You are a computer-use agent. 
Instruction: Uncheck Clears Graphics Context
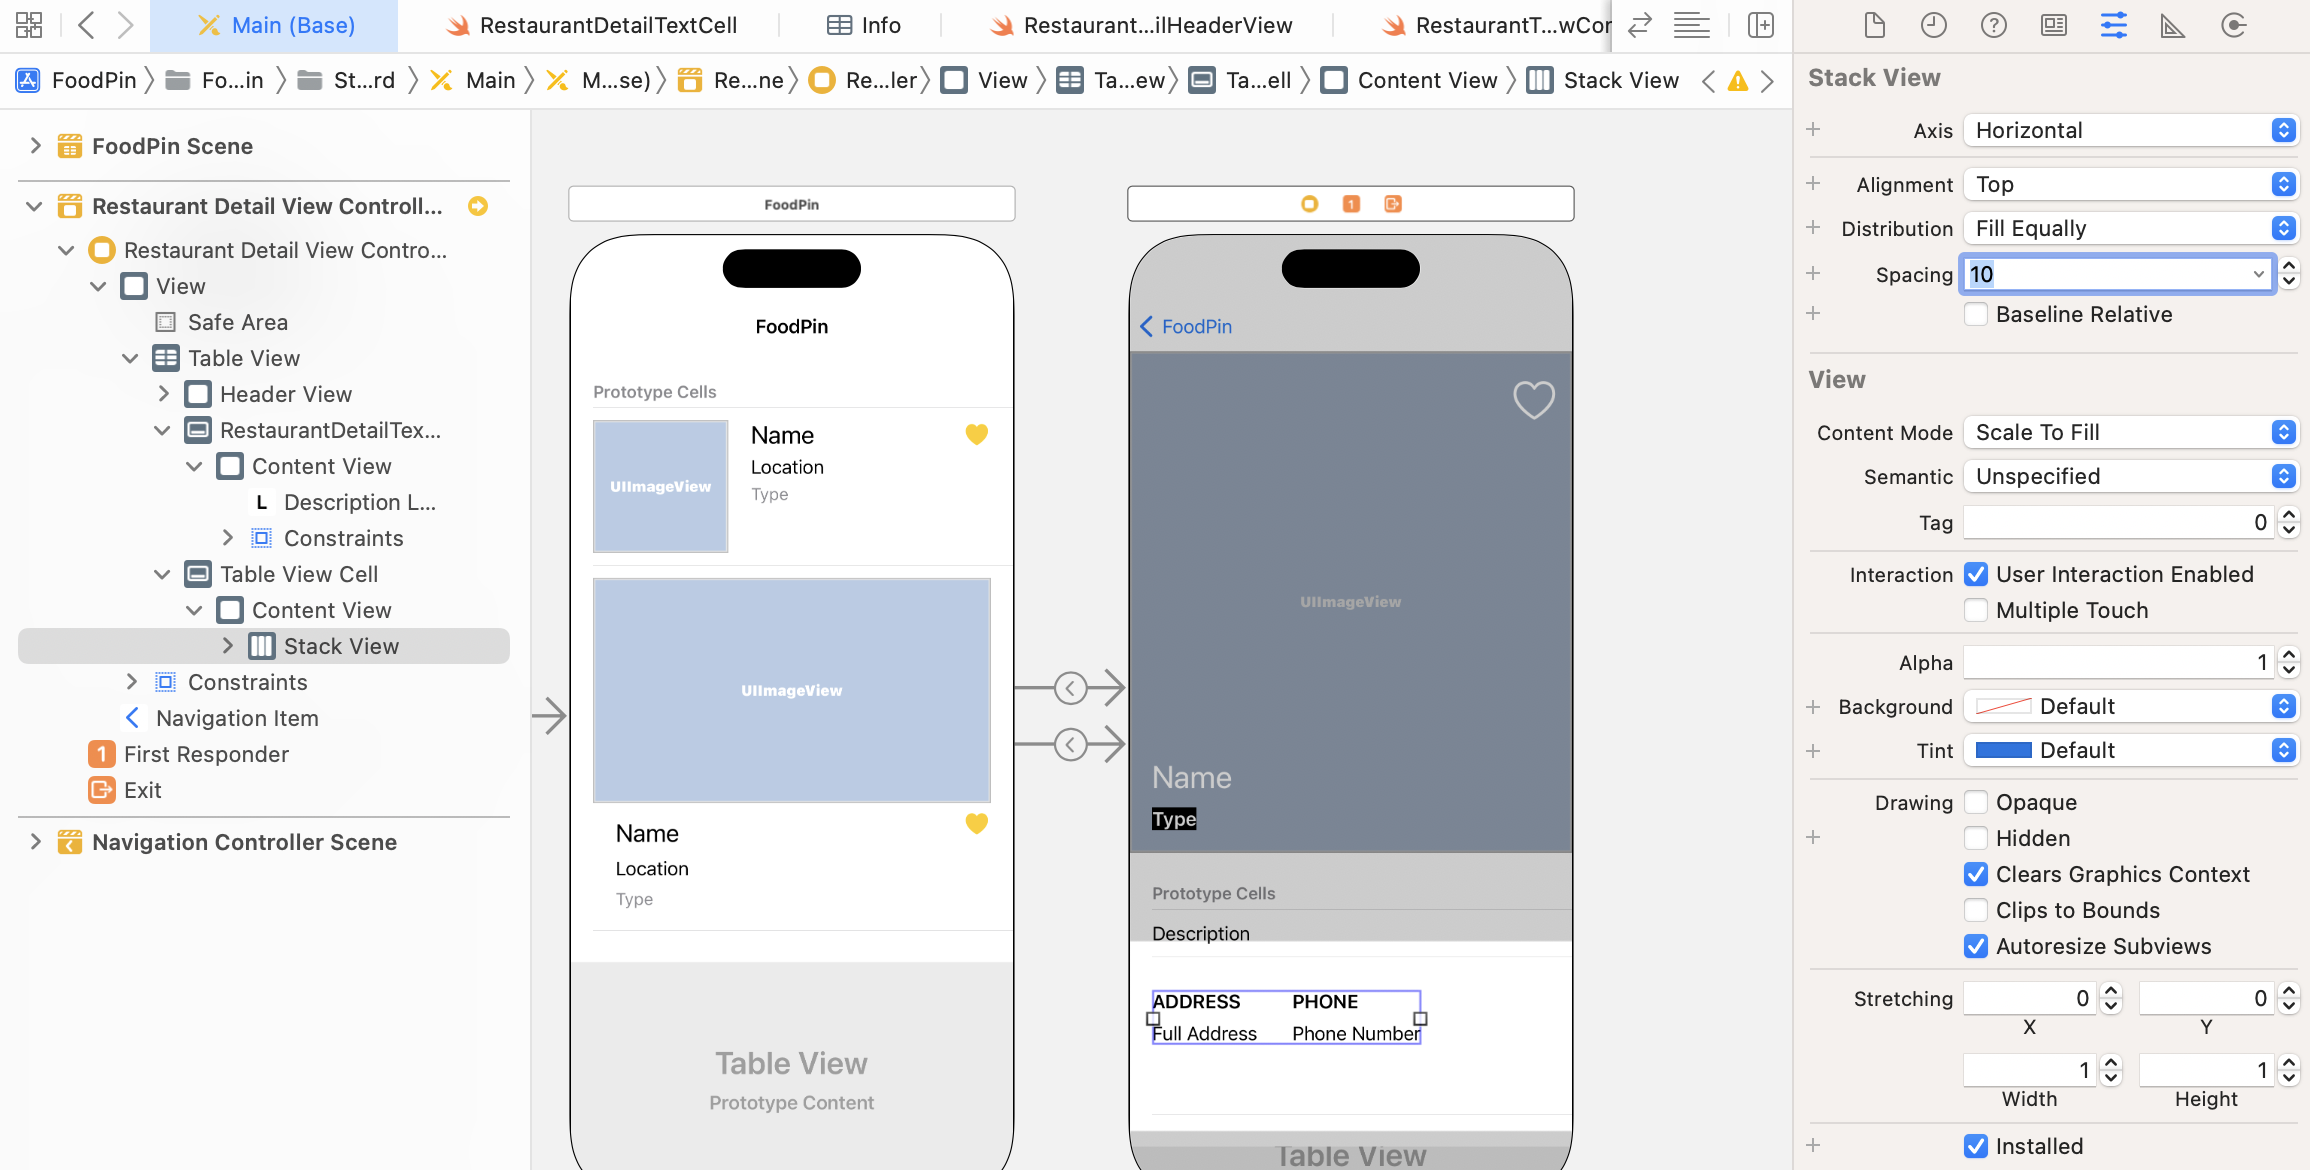tap(1976, 874)
